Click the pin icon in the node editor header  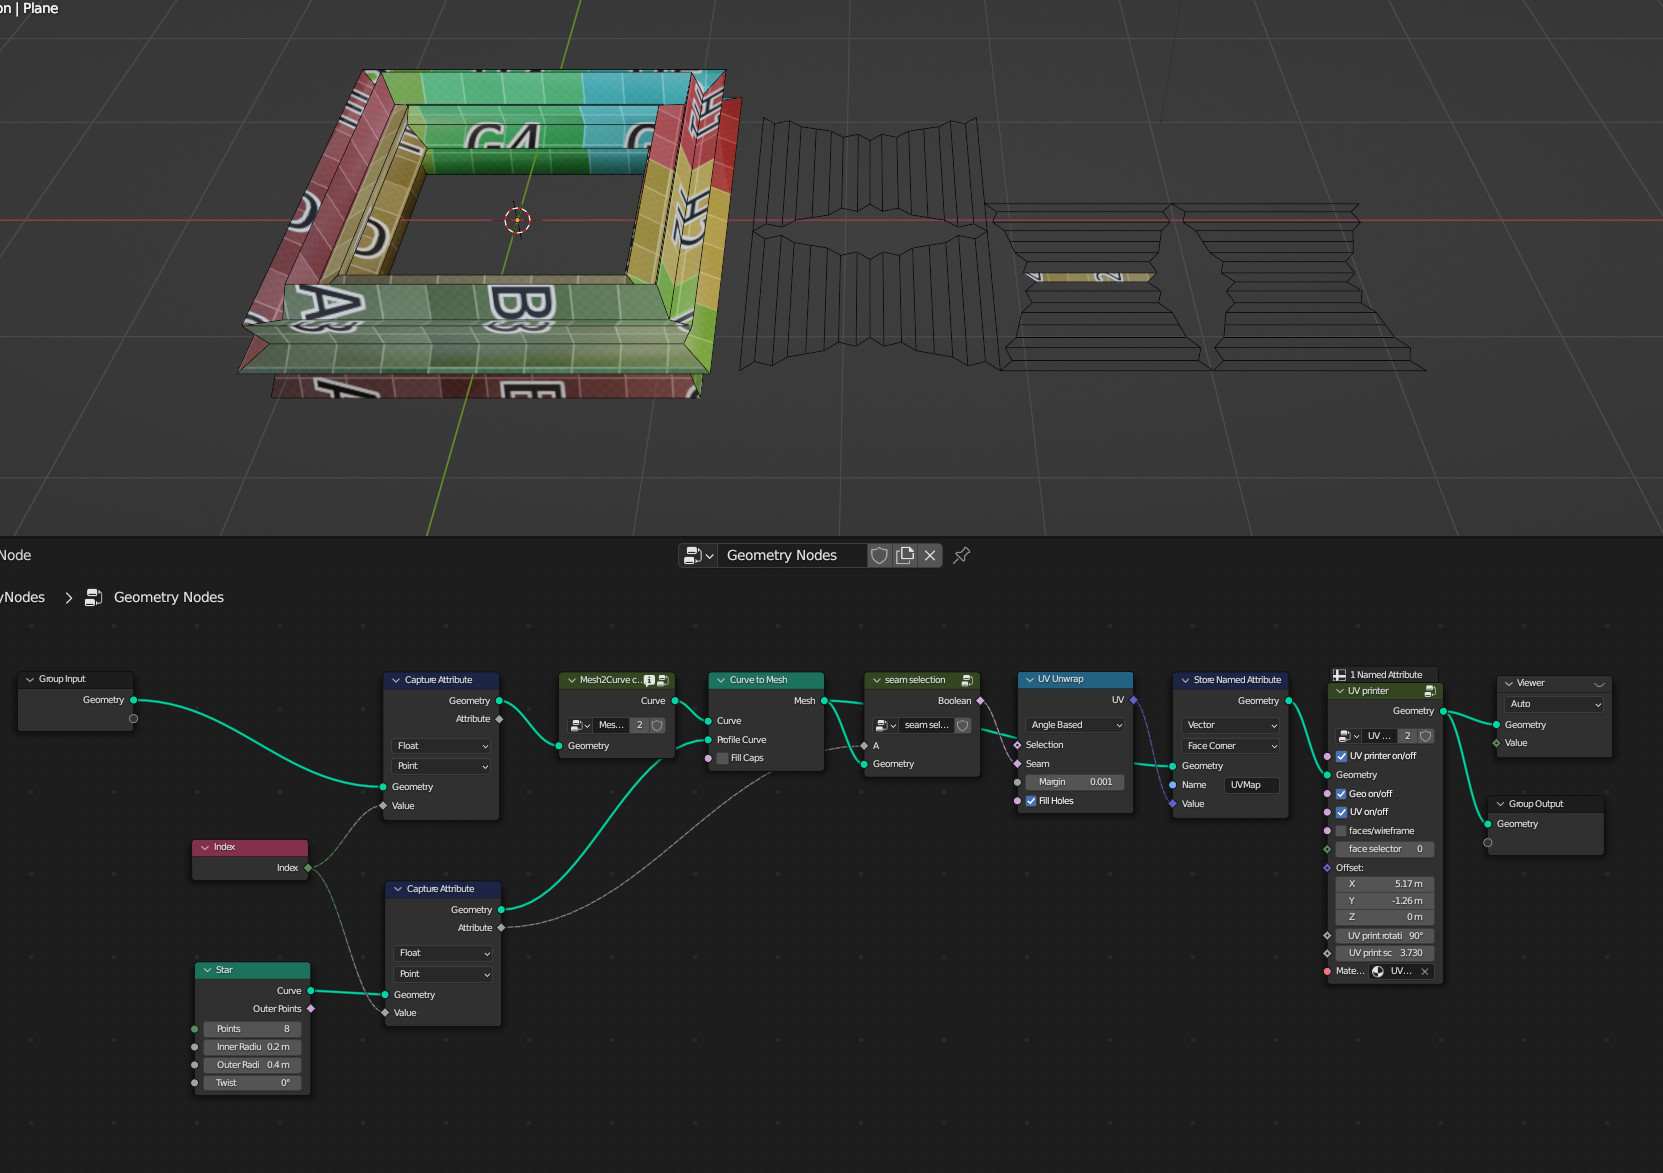(961, 555)
